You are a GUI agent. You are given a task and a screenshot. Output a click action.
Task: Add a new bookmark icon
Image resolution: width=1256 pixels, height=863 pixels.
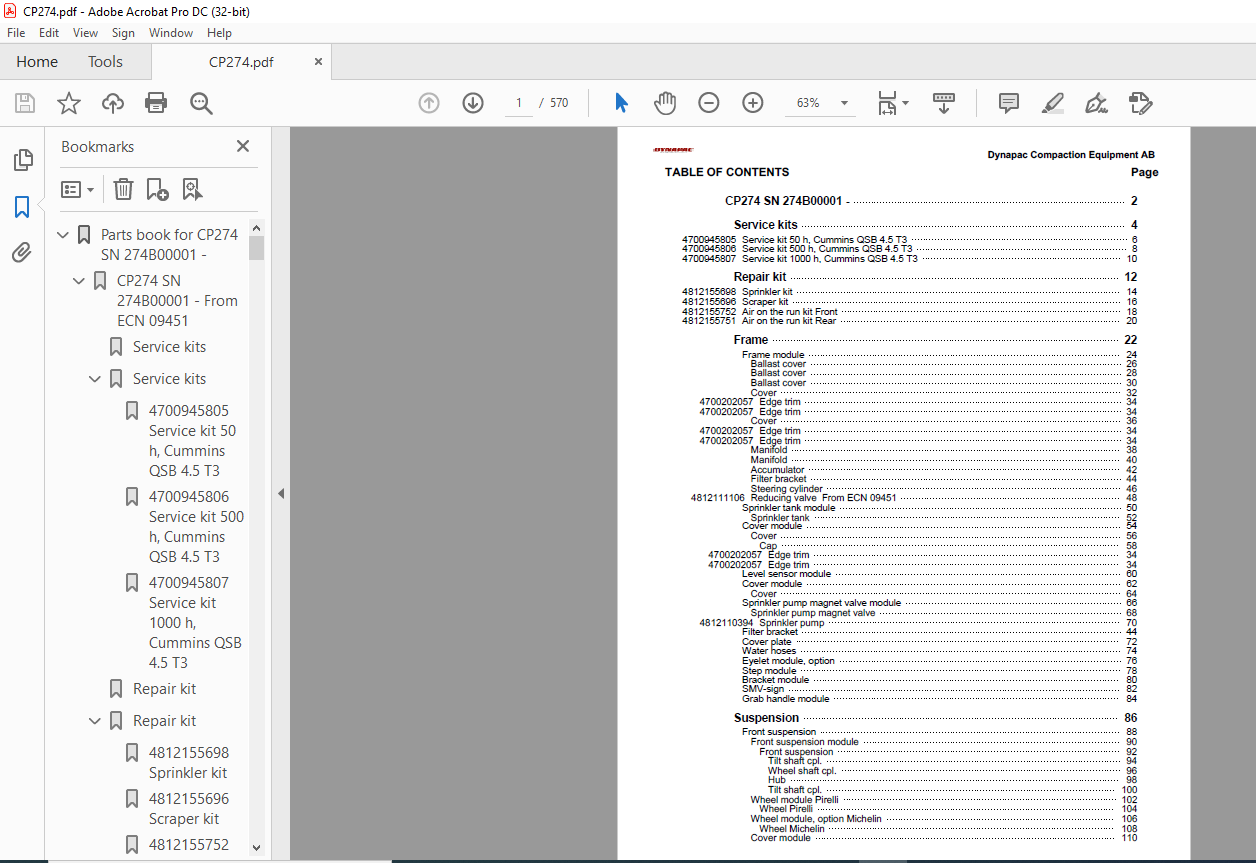pos(157,189)
